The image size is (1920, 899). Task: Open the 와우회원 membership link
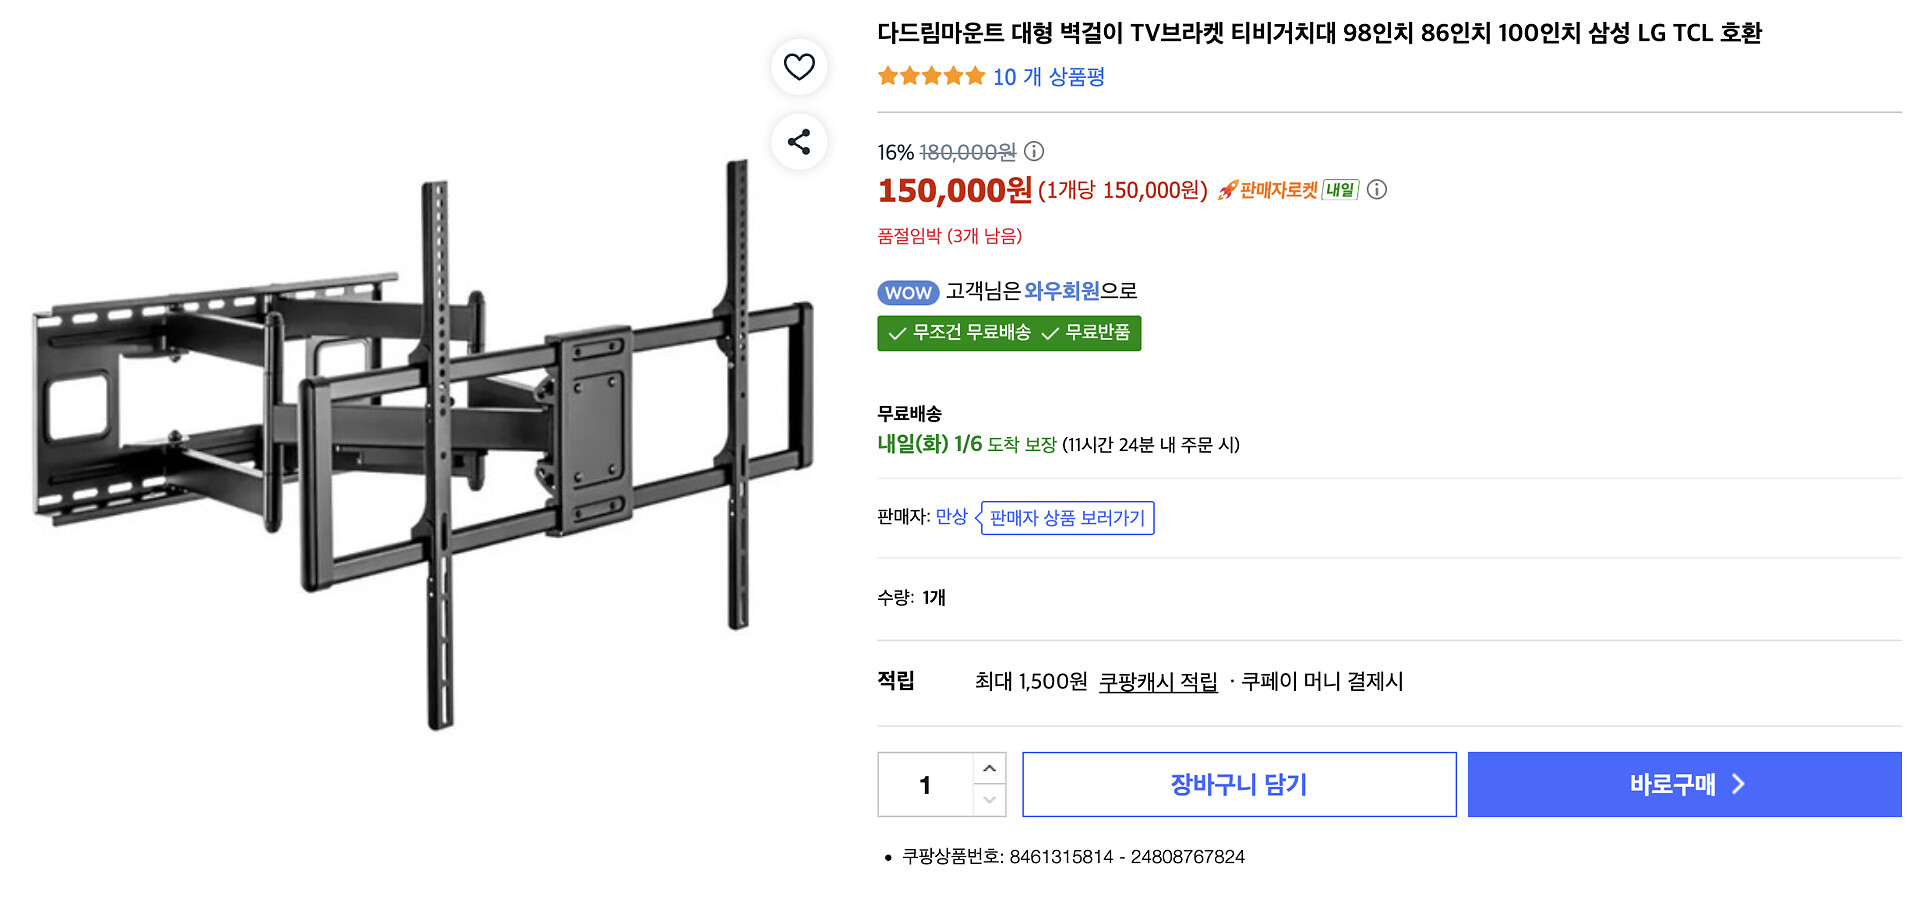[1062, 291]
